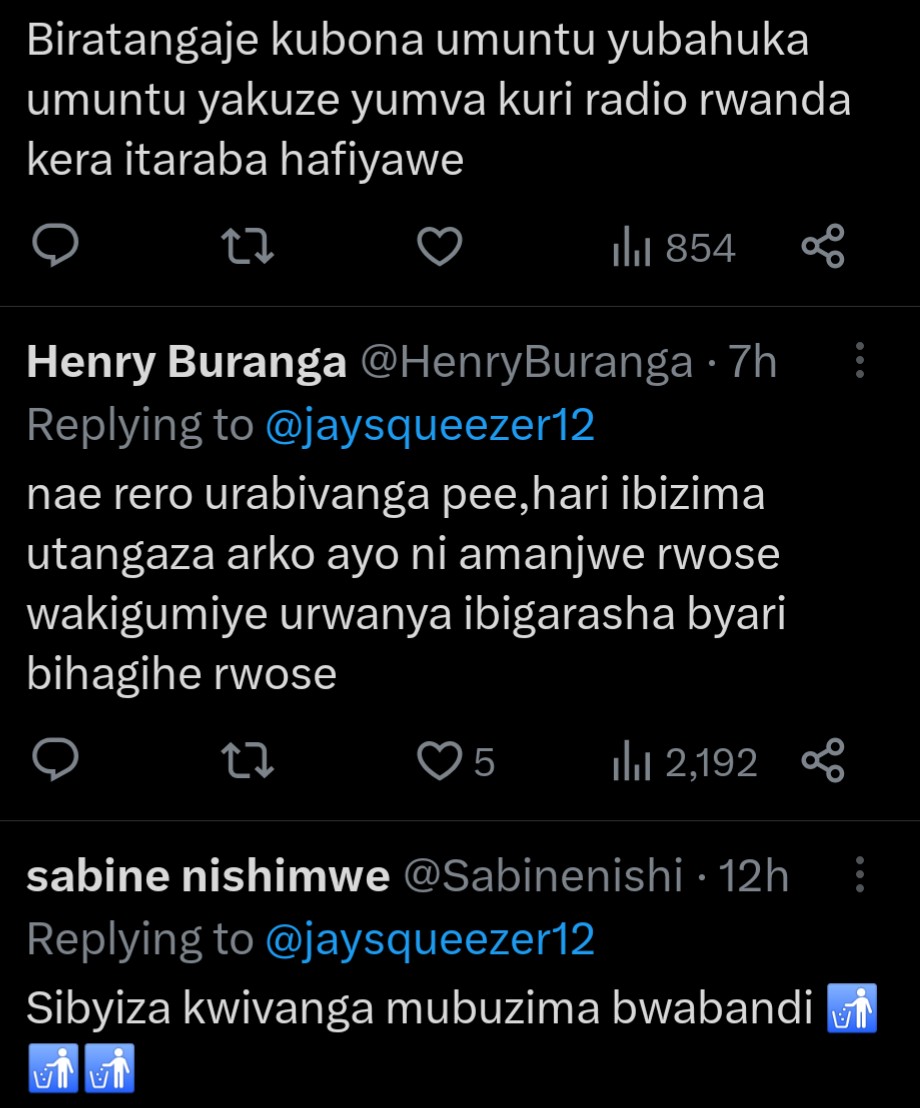Viewport: 920px width, 1108px height.
Task: Retweet Henry Buranga's tweet
Action: pyautogui.click(x=246, y=763)
